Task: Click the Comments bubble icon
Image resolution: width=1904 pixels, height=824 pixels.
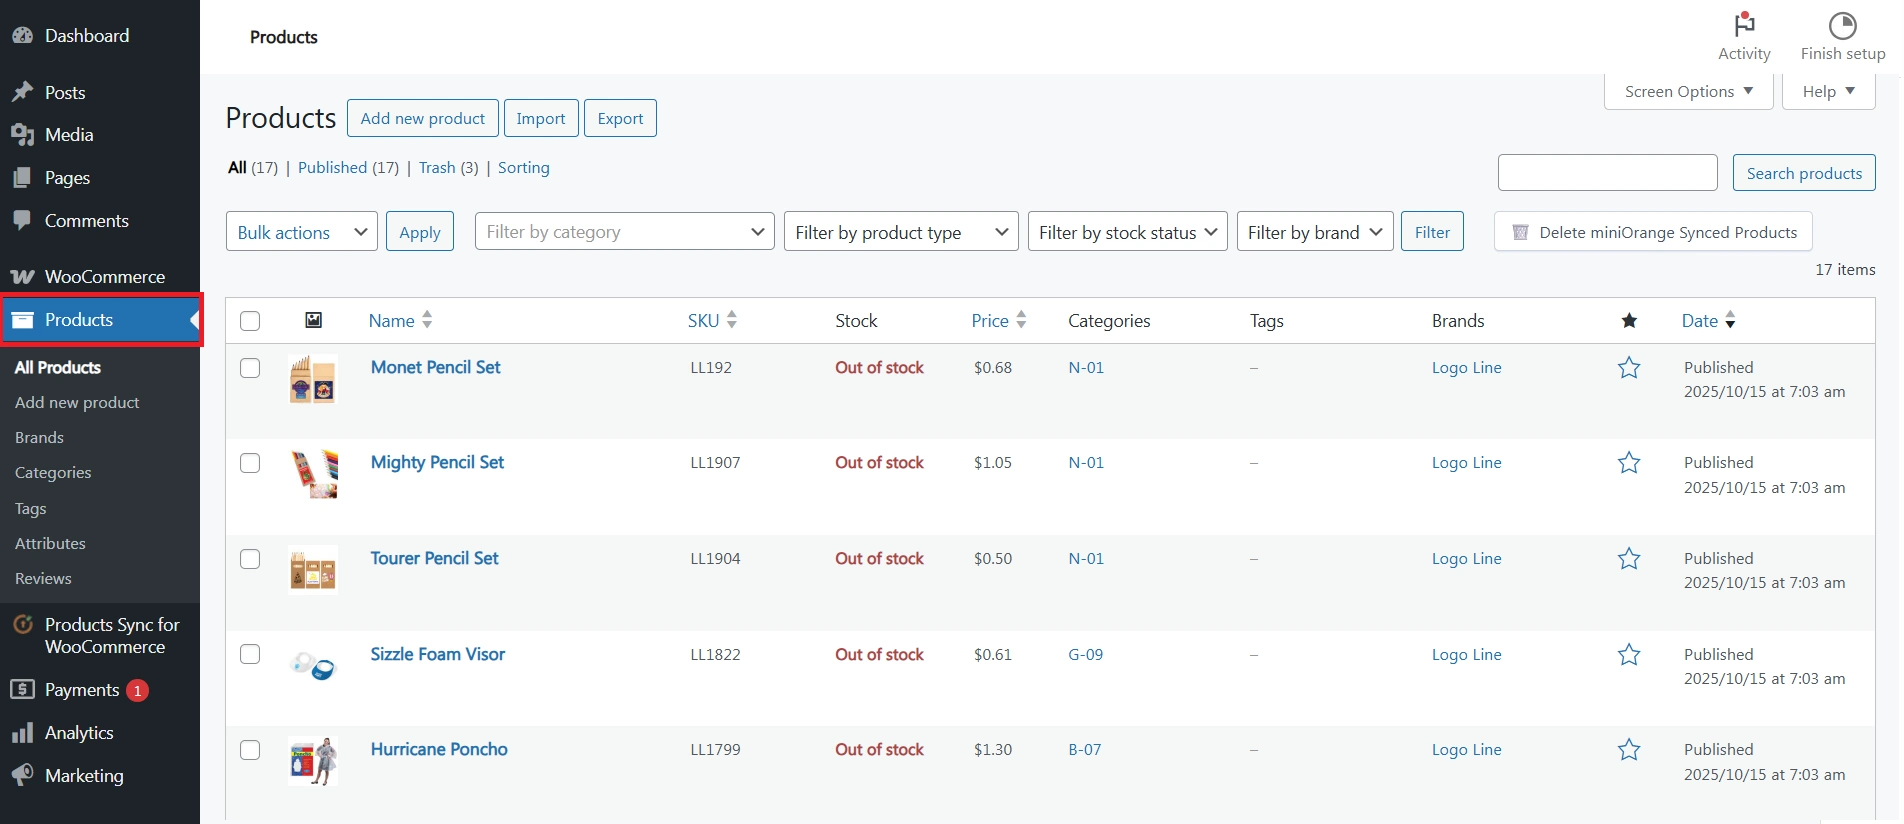Action: click(x=22, y=221)
